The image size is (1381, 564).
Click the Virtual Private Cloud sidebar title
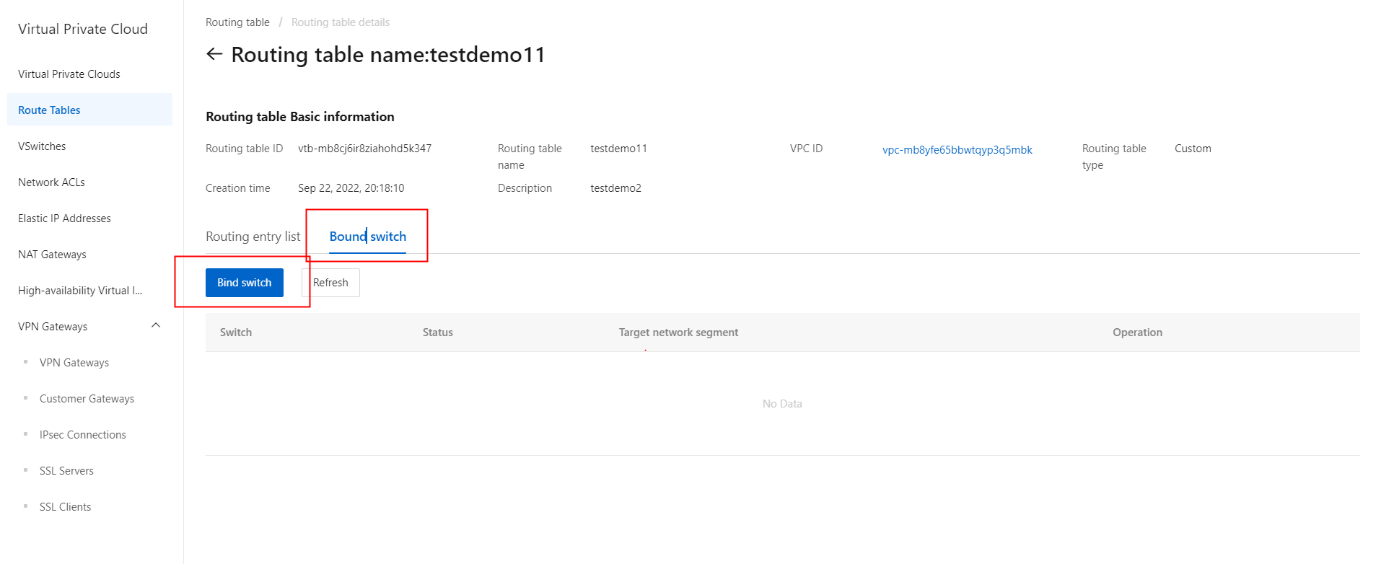tap(83, 29)
